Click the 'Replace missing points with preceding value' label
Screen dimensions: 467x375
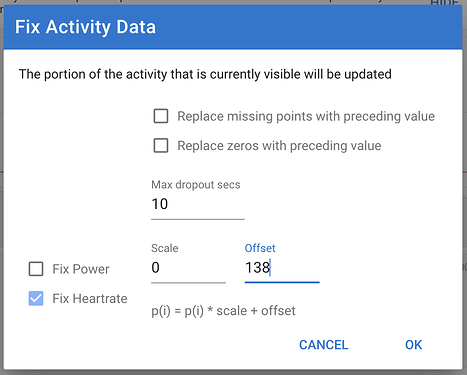coord(306,116)
